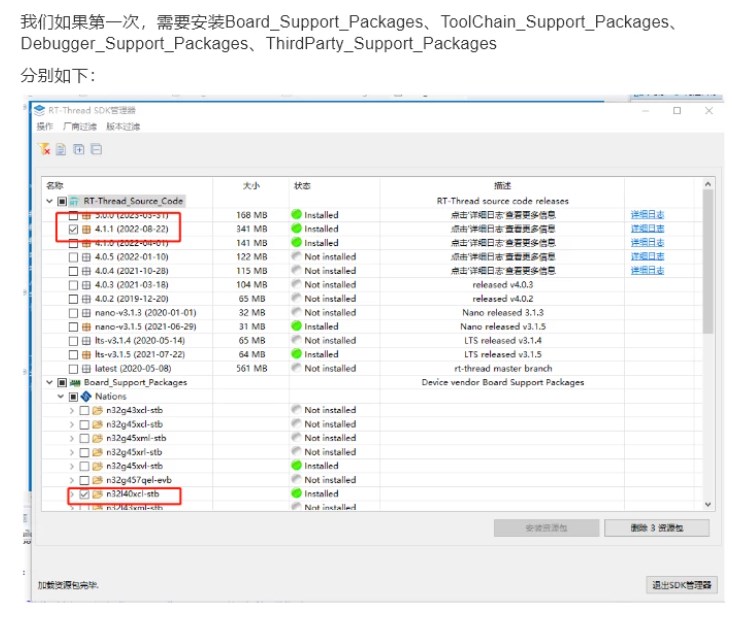Click the folder icon of n32l40xcl-stb
Viewport: 732px width, 627px height.
pos(98,494)
